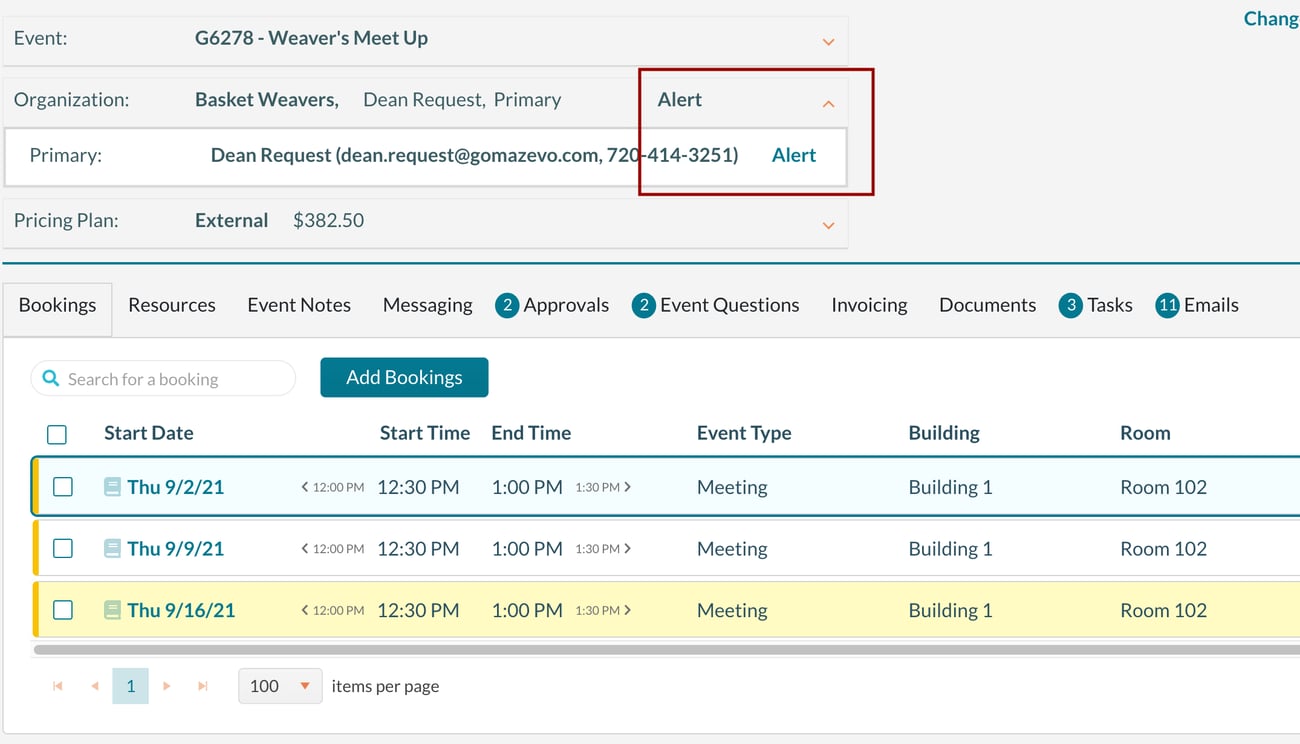Click the search magnifier in the booking search box
Viewport: 1300px width, 744px height.
(x=50, y=378)
